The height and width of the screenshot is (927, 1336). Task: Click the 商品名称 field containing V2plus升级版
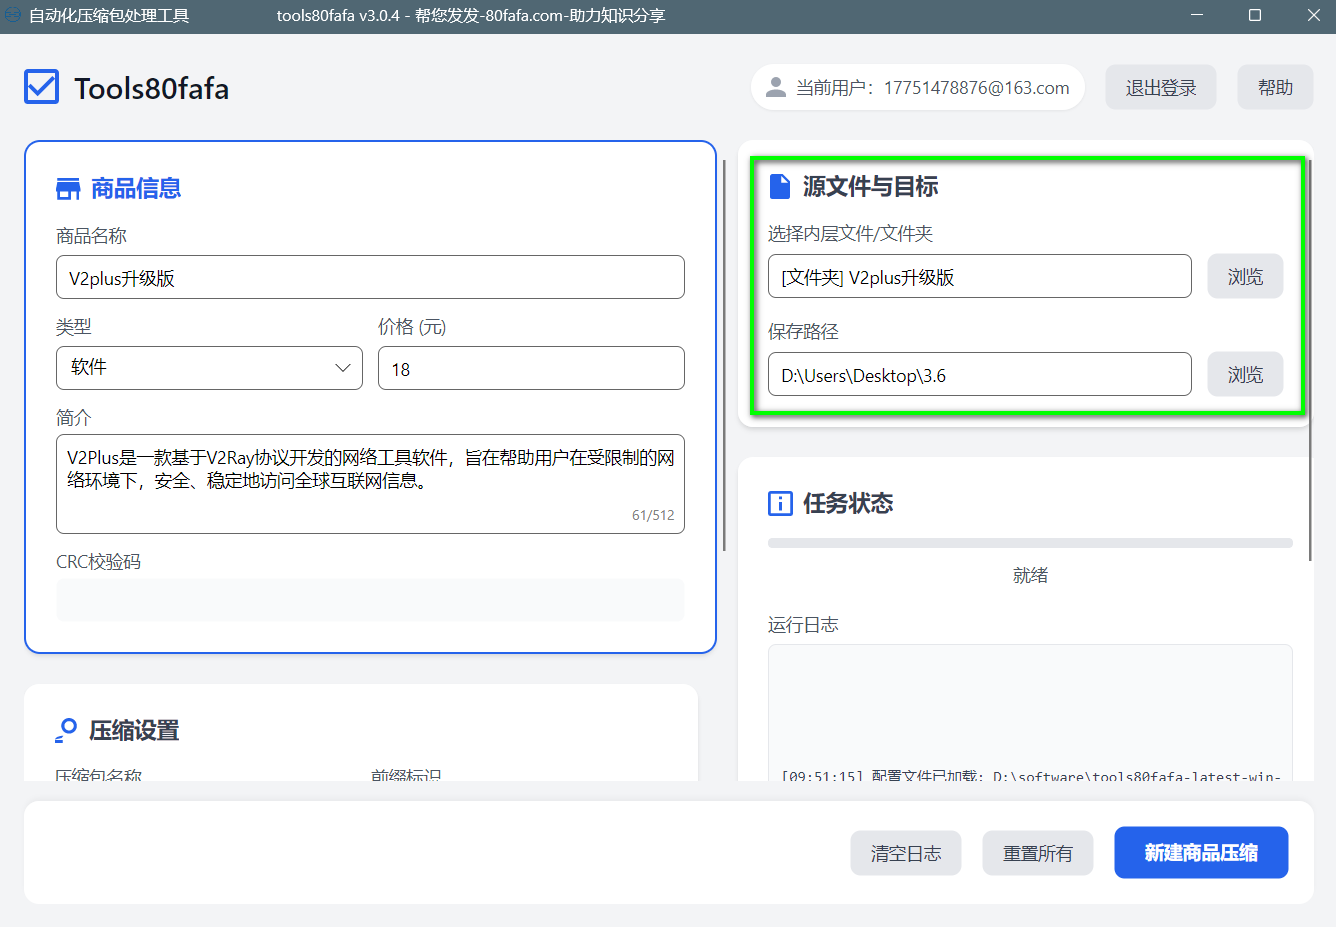[x=370, y=278]
